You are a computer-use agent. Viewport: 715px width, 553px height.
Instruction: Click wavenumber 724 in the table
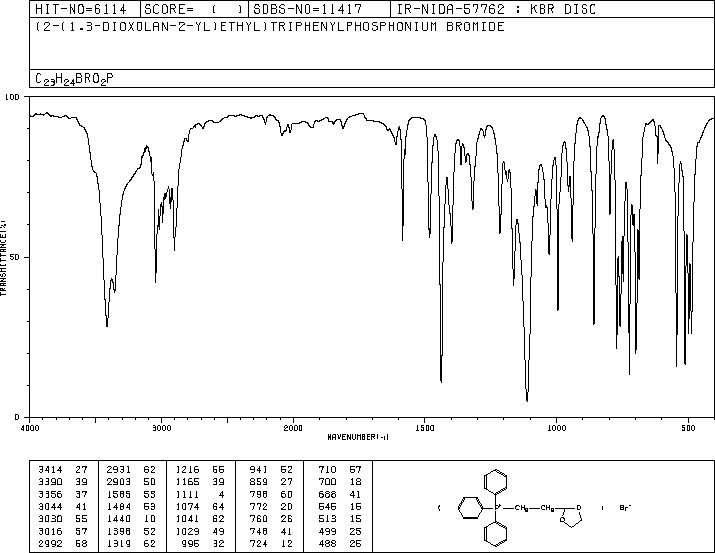259,544
